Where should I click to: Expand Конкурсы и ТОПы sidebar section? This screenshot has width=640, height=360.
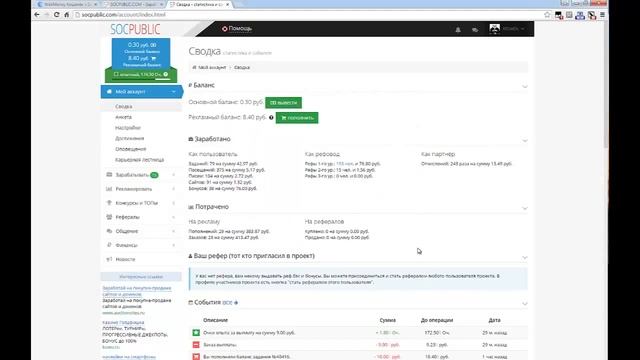tap(142, 203)
